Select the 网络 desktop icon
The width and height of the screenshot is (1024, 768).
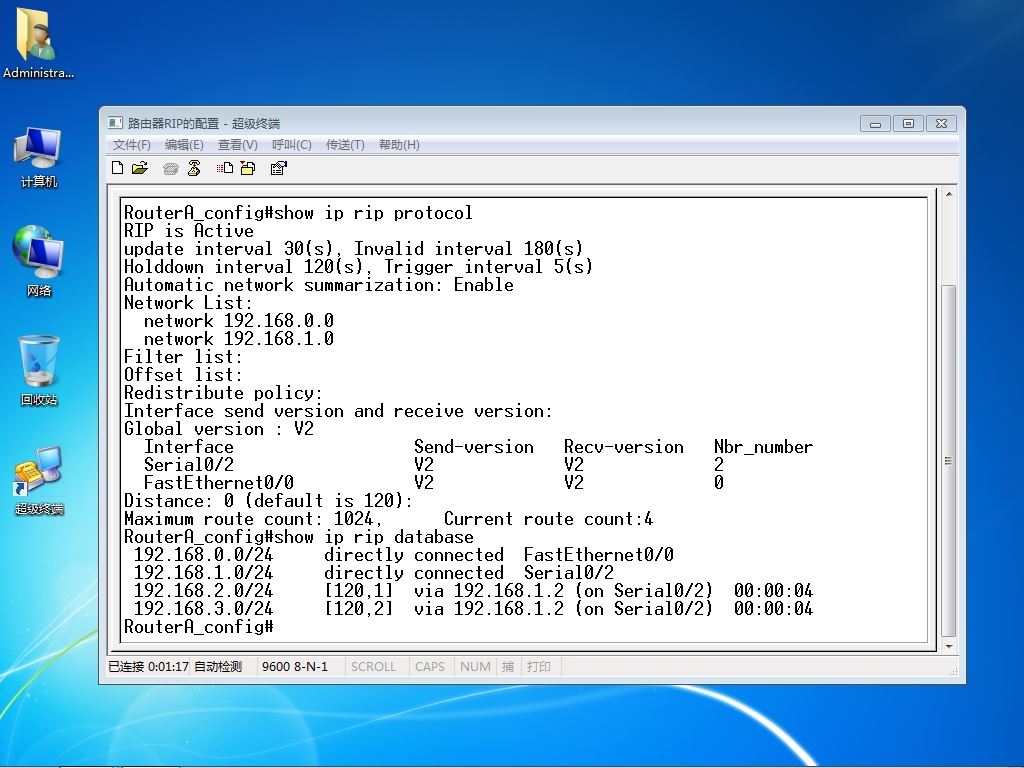pos(38,261)
